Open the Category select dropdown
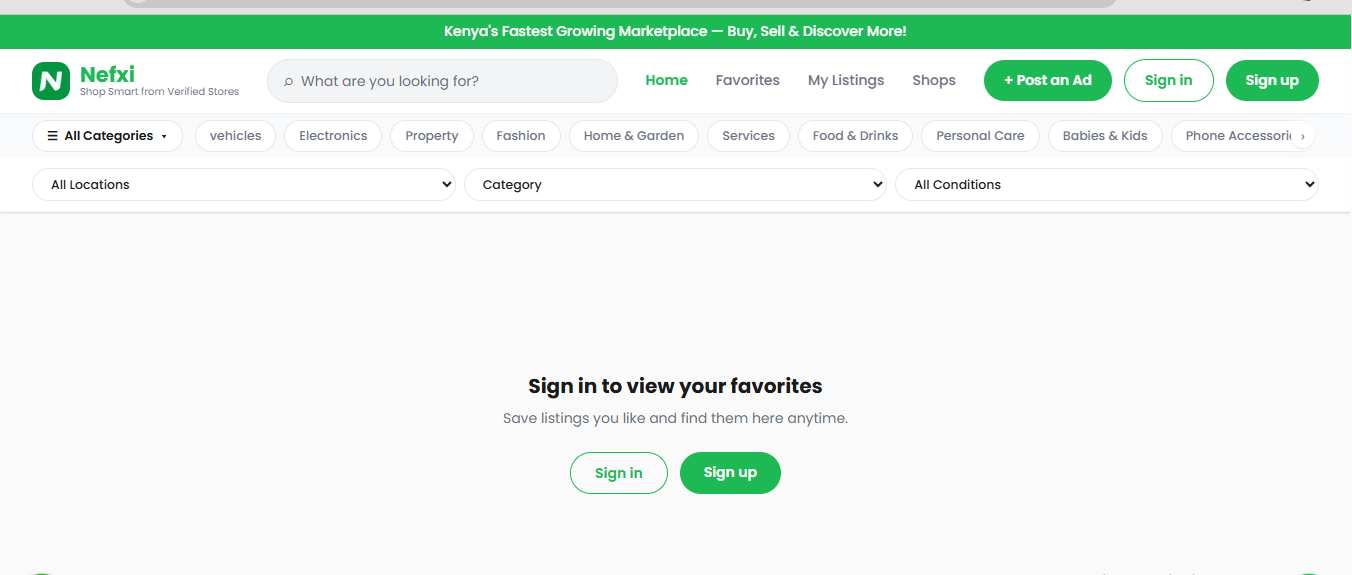Viewport: 1352px width, 575px height. point(675,185)
